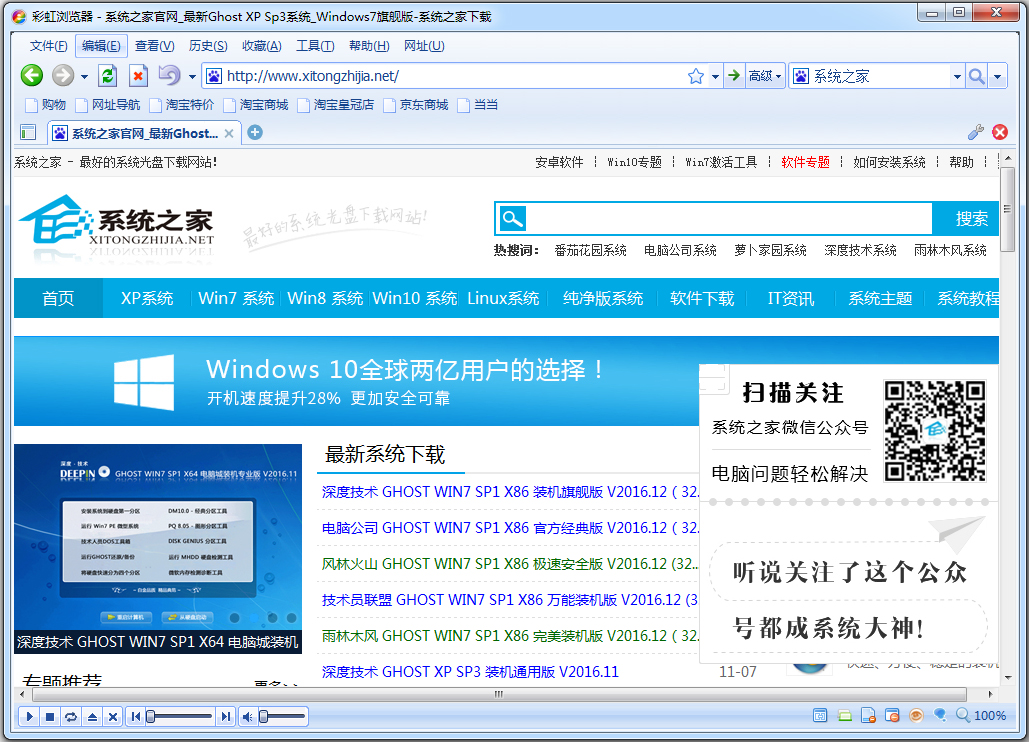Screen dimensions: 1029x742
Task: Toggle the repeat loop playback button
Action: click(71, 716)
